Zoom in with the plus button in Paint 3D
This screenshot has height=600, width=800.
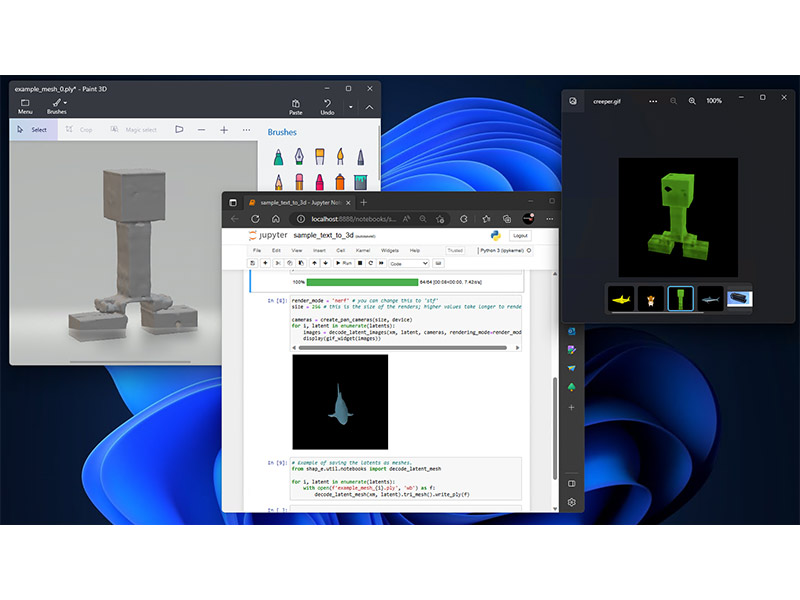click(224, 130)
